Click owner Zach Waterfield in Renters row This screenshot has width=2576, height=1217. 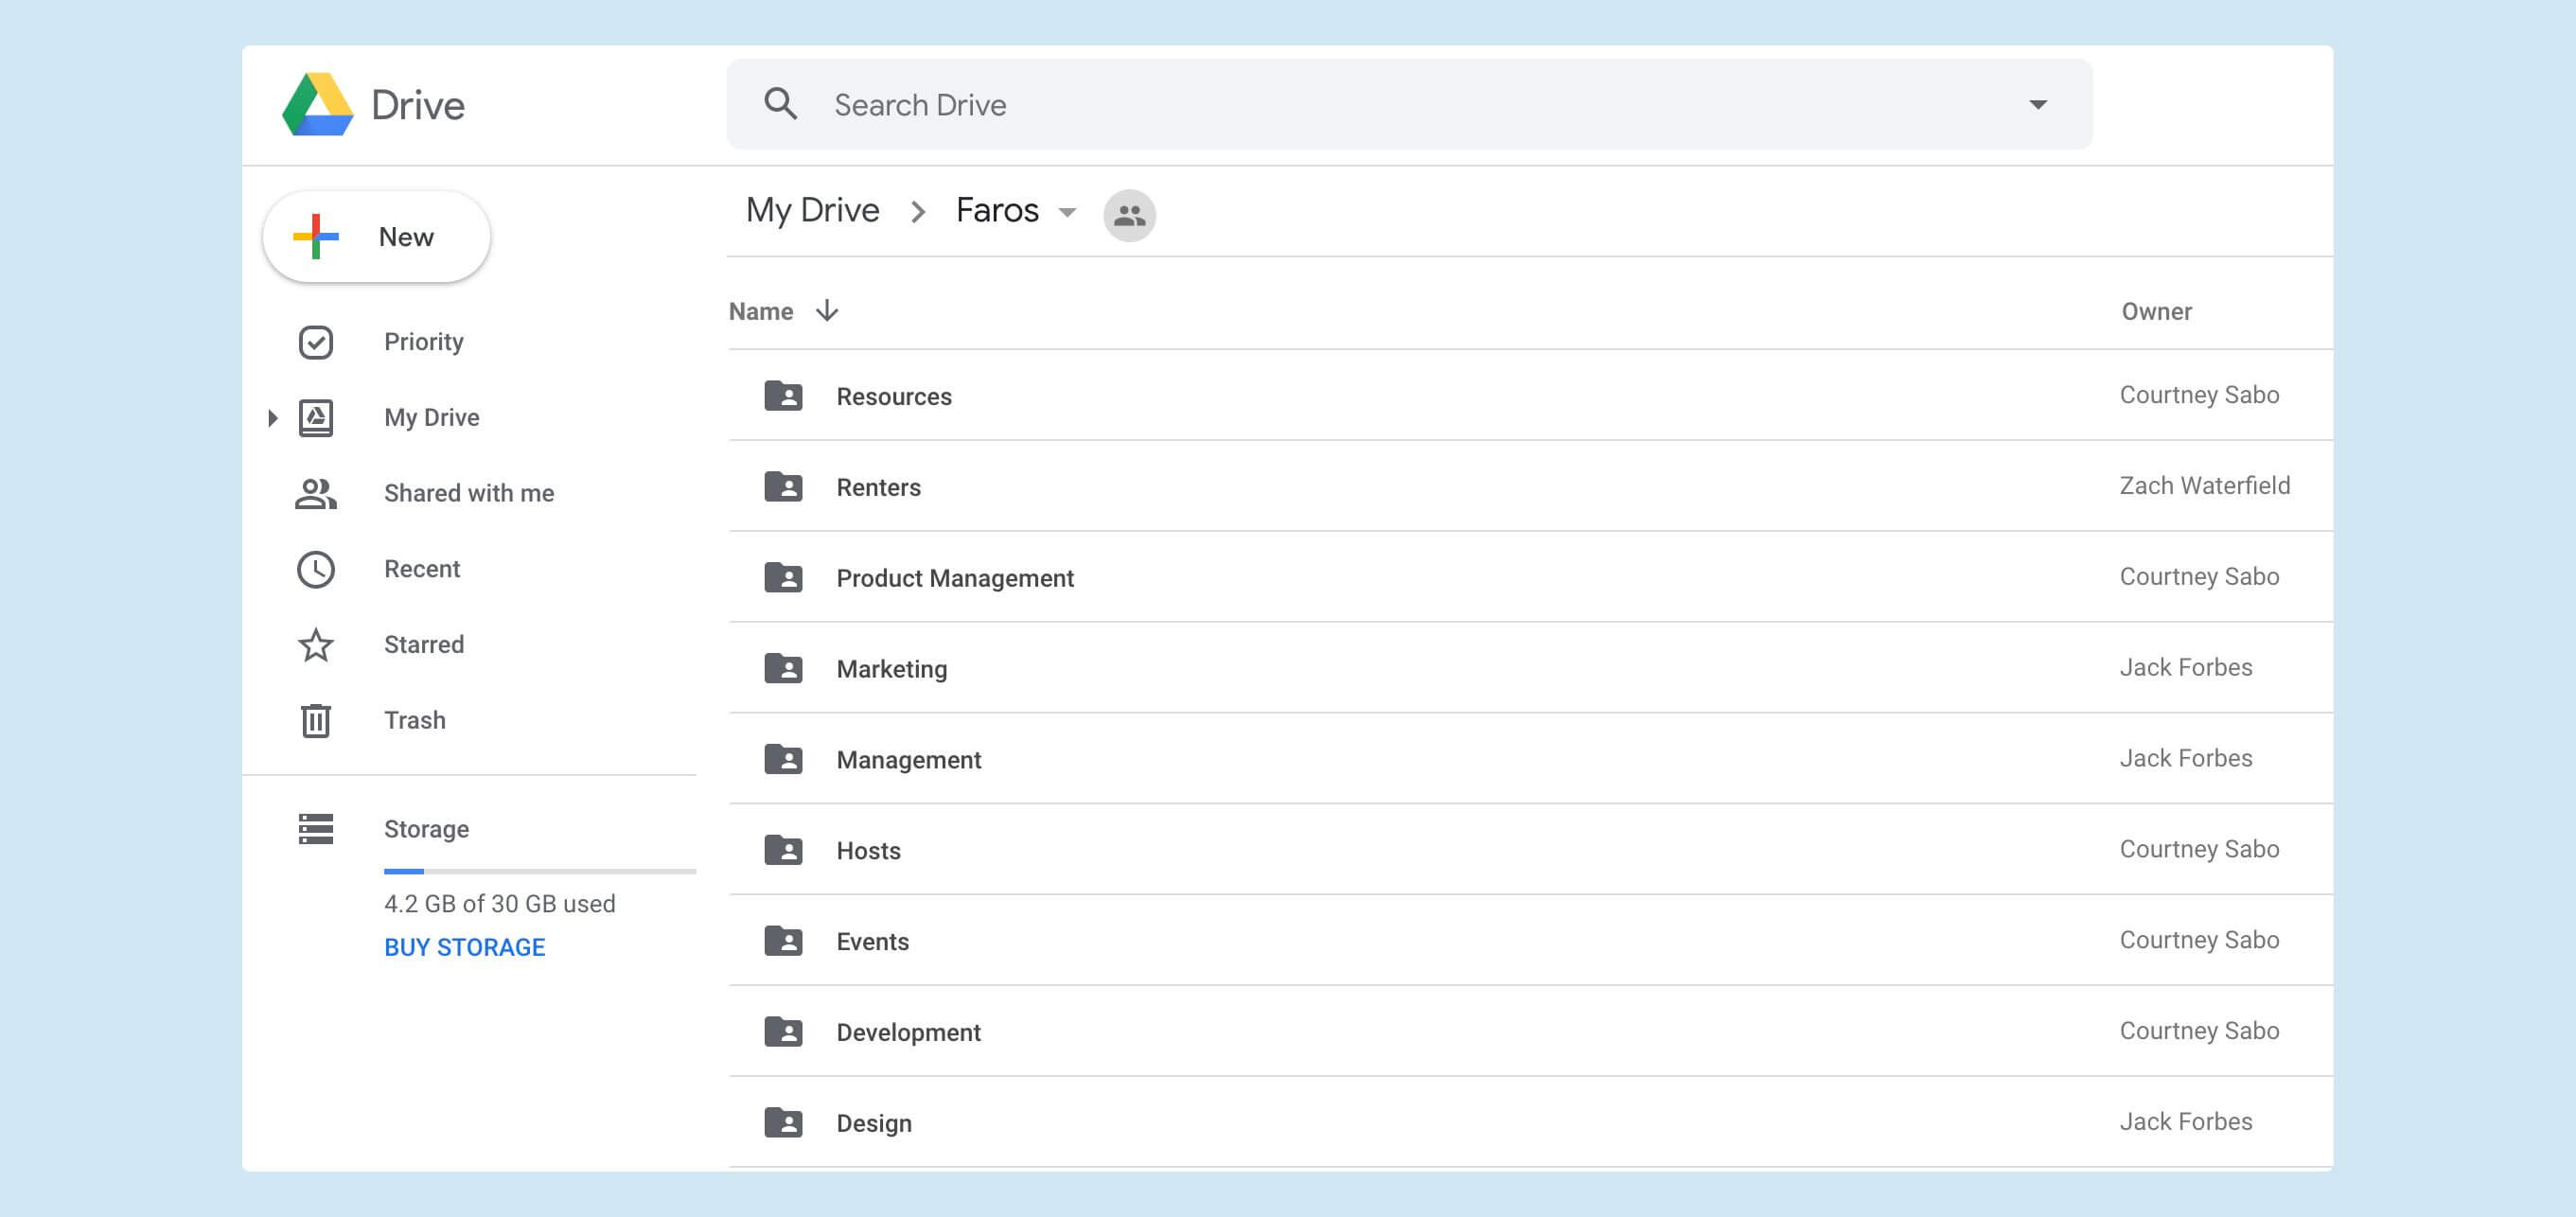tap(2205, 486)
